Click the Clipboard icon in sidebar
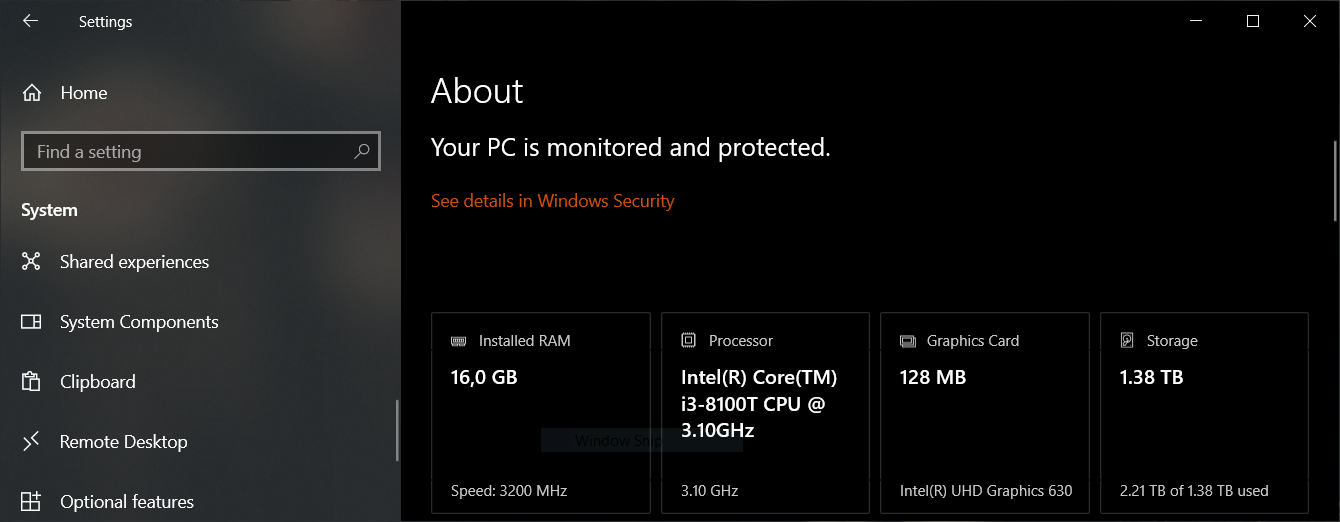 [x=31, y=382]
